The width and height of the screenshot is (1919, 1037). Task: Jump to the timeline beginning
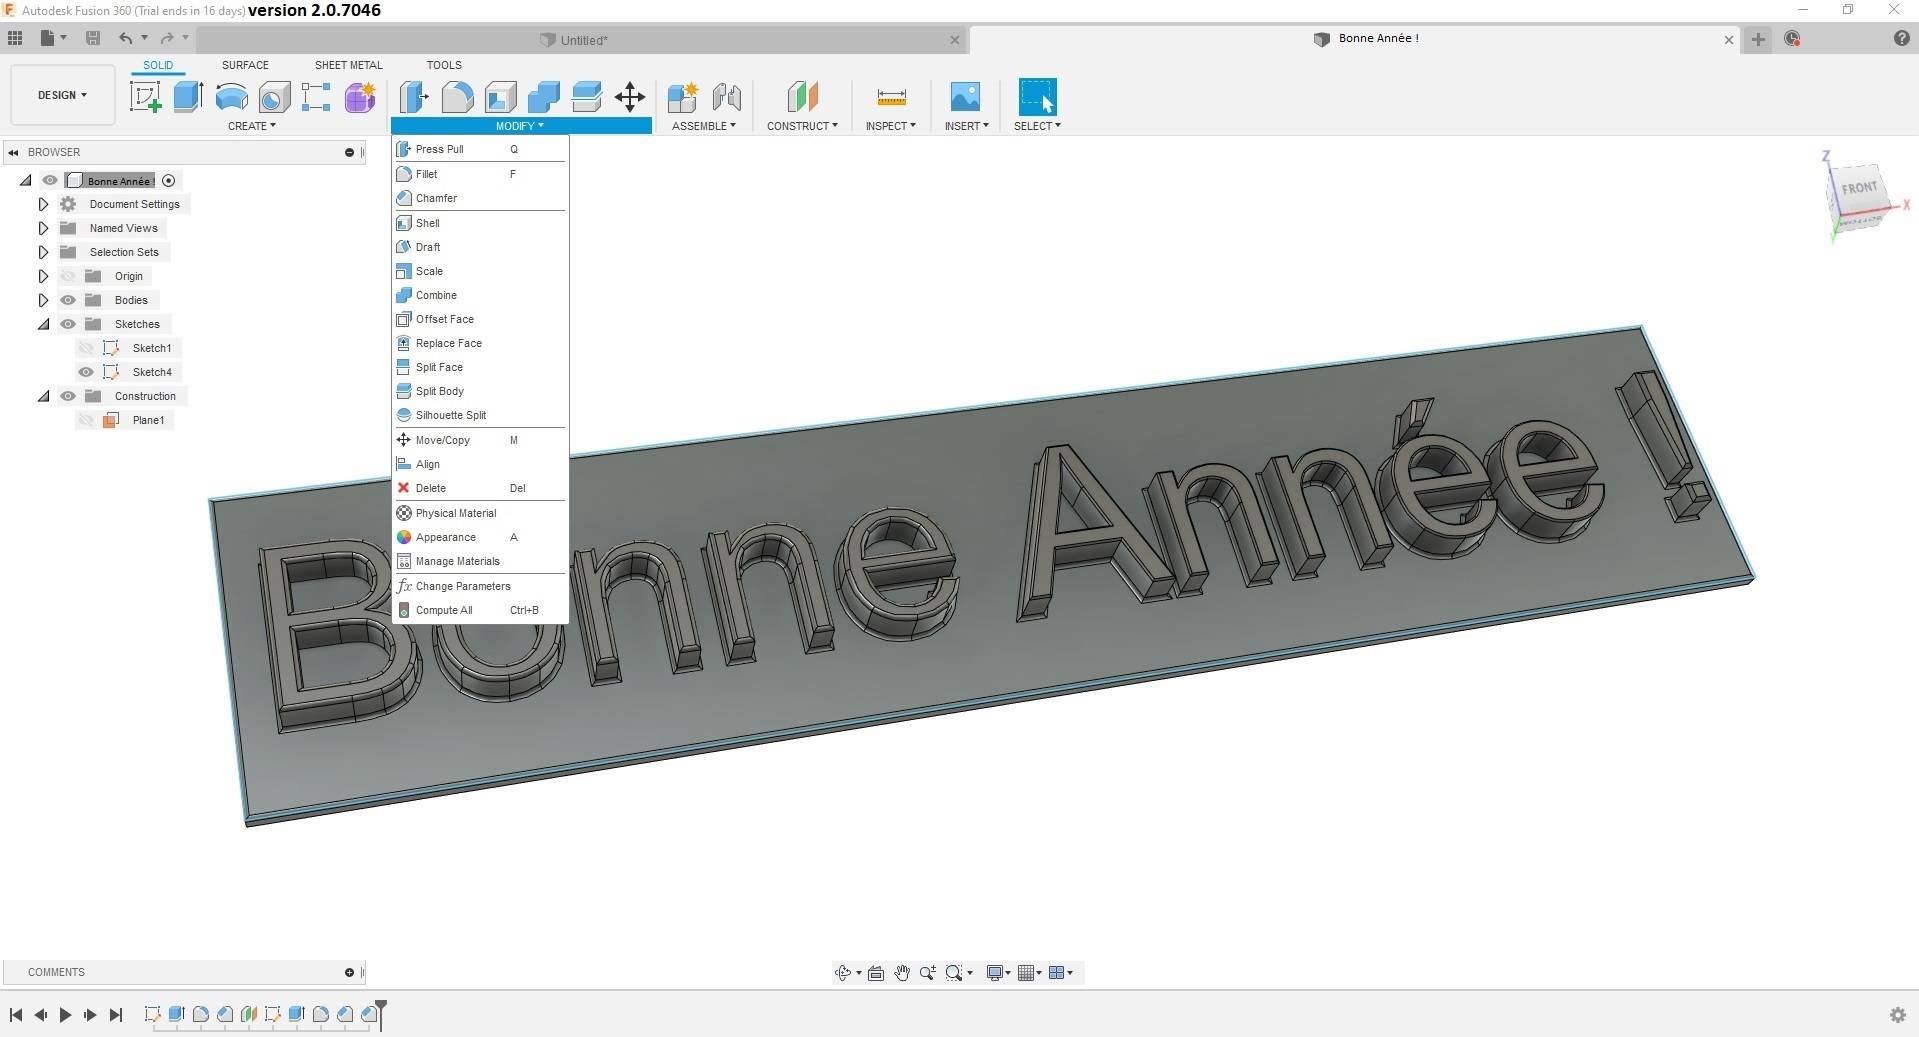16,1015
